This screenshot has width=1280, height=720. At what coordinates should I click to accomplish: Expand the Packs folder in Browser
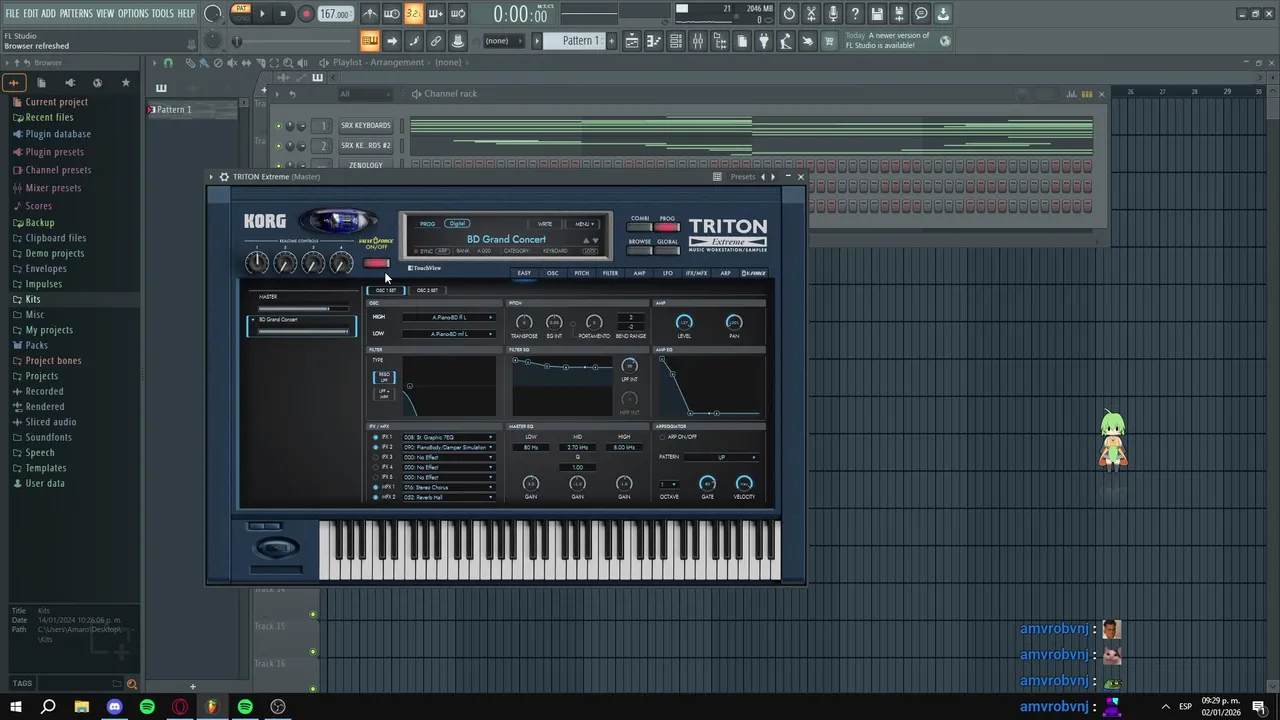click(36, 345)
